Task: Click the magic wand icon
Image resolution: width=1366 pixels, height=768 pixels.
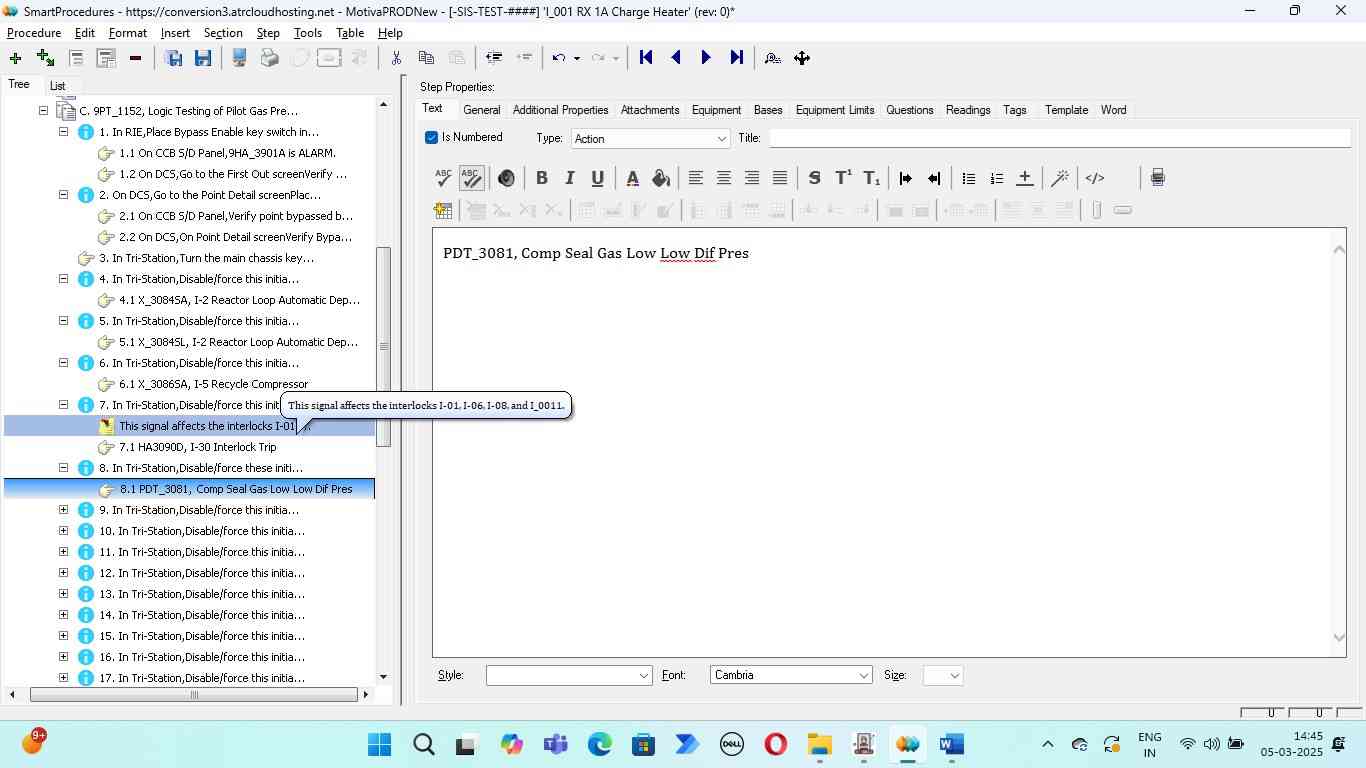Action: pyautogui.click(x=1060, y=178)
